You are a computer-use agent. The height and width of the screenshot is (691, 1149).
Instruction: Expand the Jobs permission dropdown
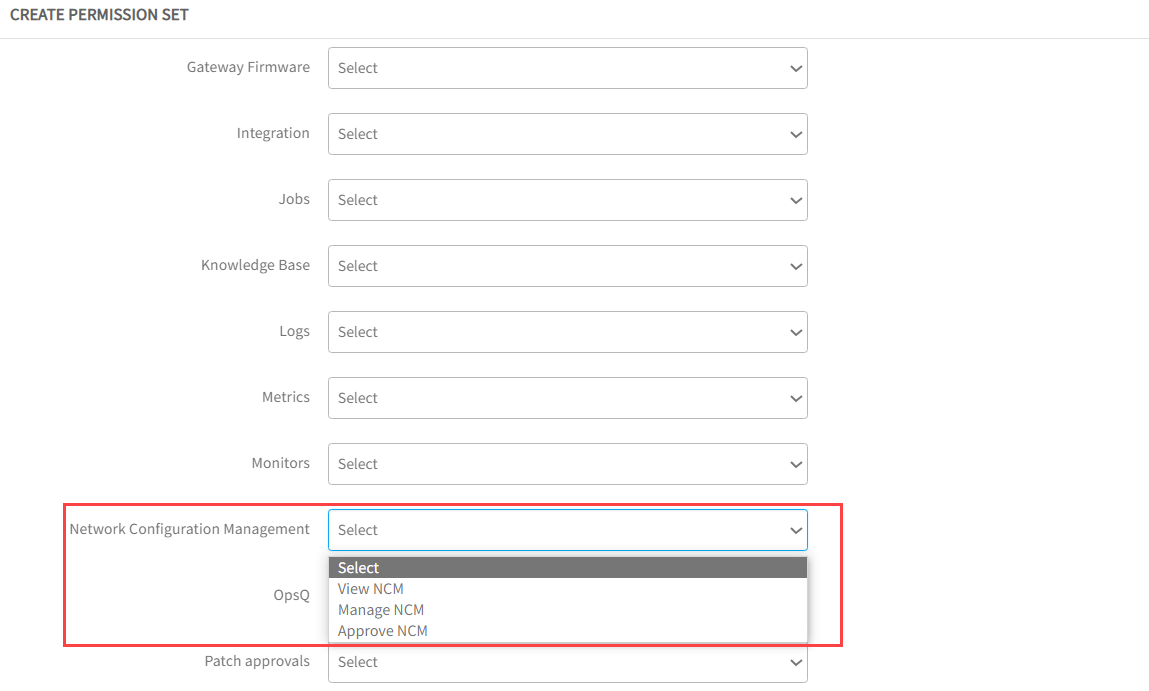(x=568, y=200)
